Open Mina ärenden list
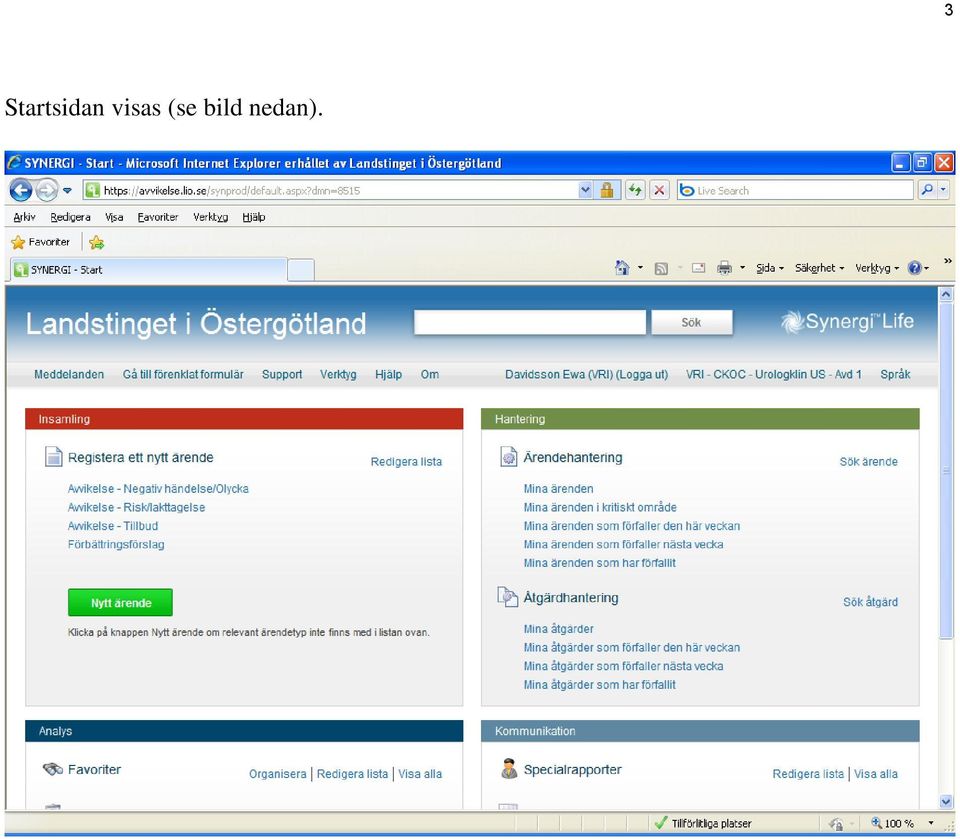The width and height of the screenshot is (960, 839). [558, 489]
